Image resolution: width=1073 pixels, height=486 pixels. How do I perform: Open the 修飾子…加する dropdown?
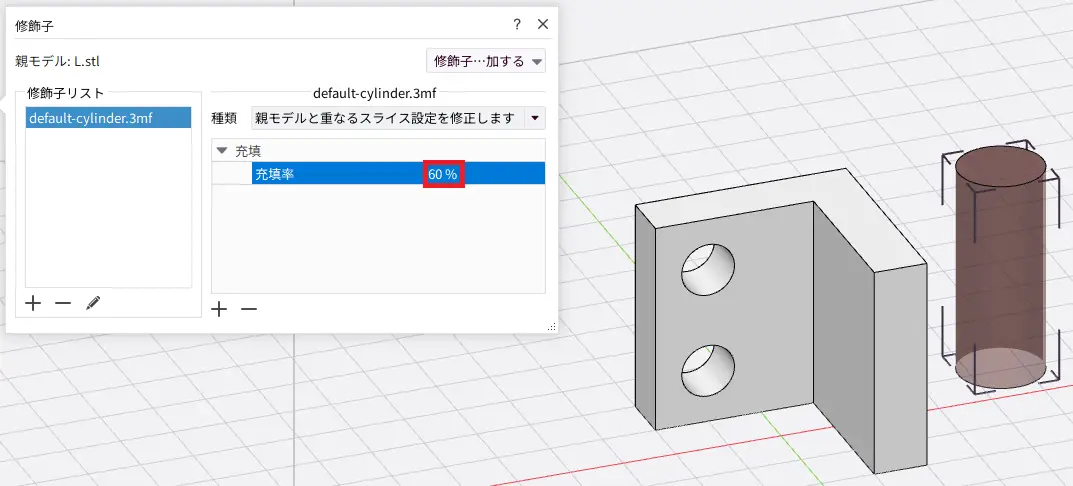[486, 61]
